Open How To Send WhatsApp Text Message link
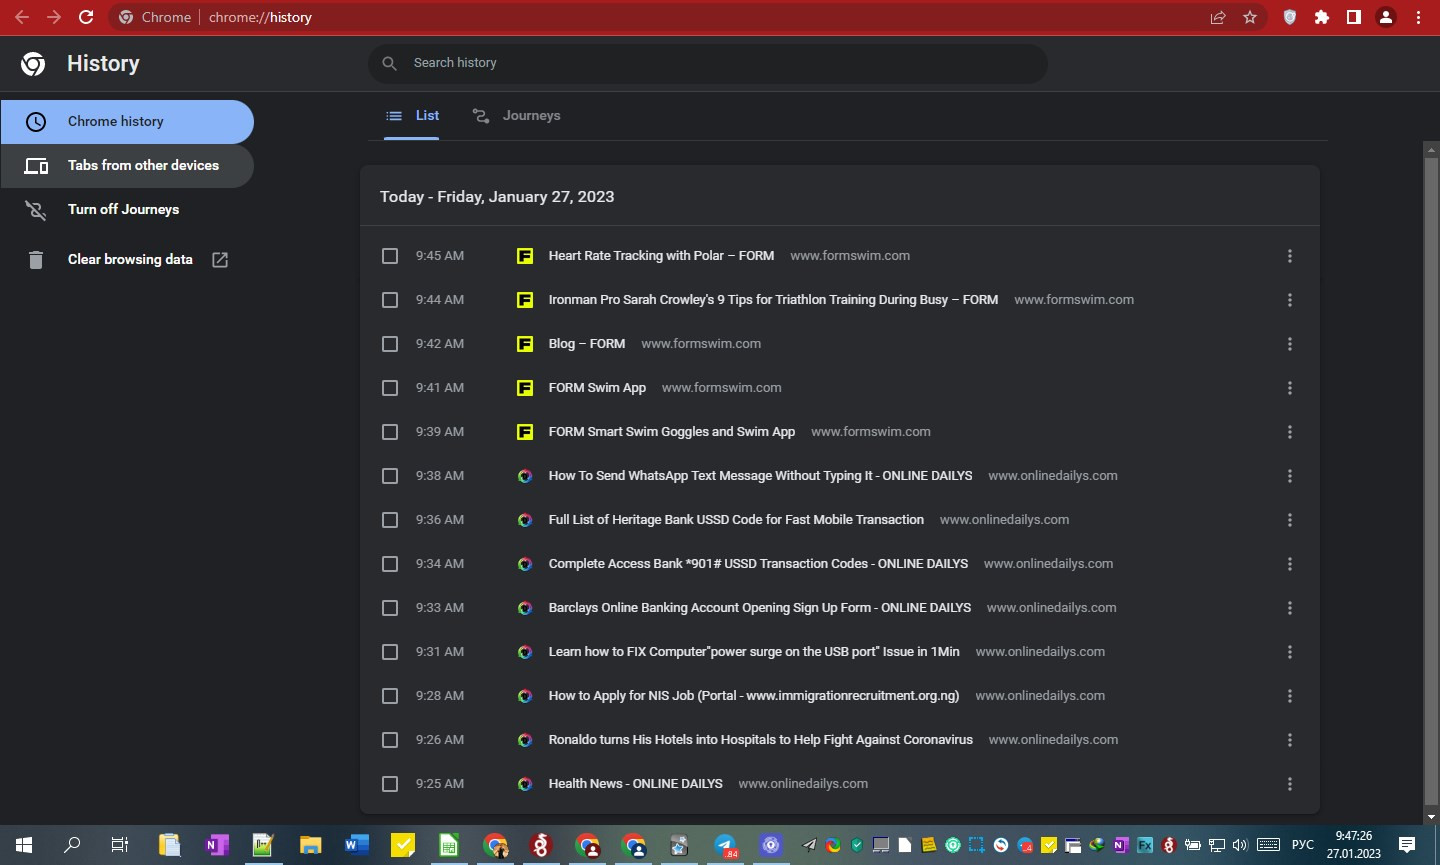 [760, 476]
